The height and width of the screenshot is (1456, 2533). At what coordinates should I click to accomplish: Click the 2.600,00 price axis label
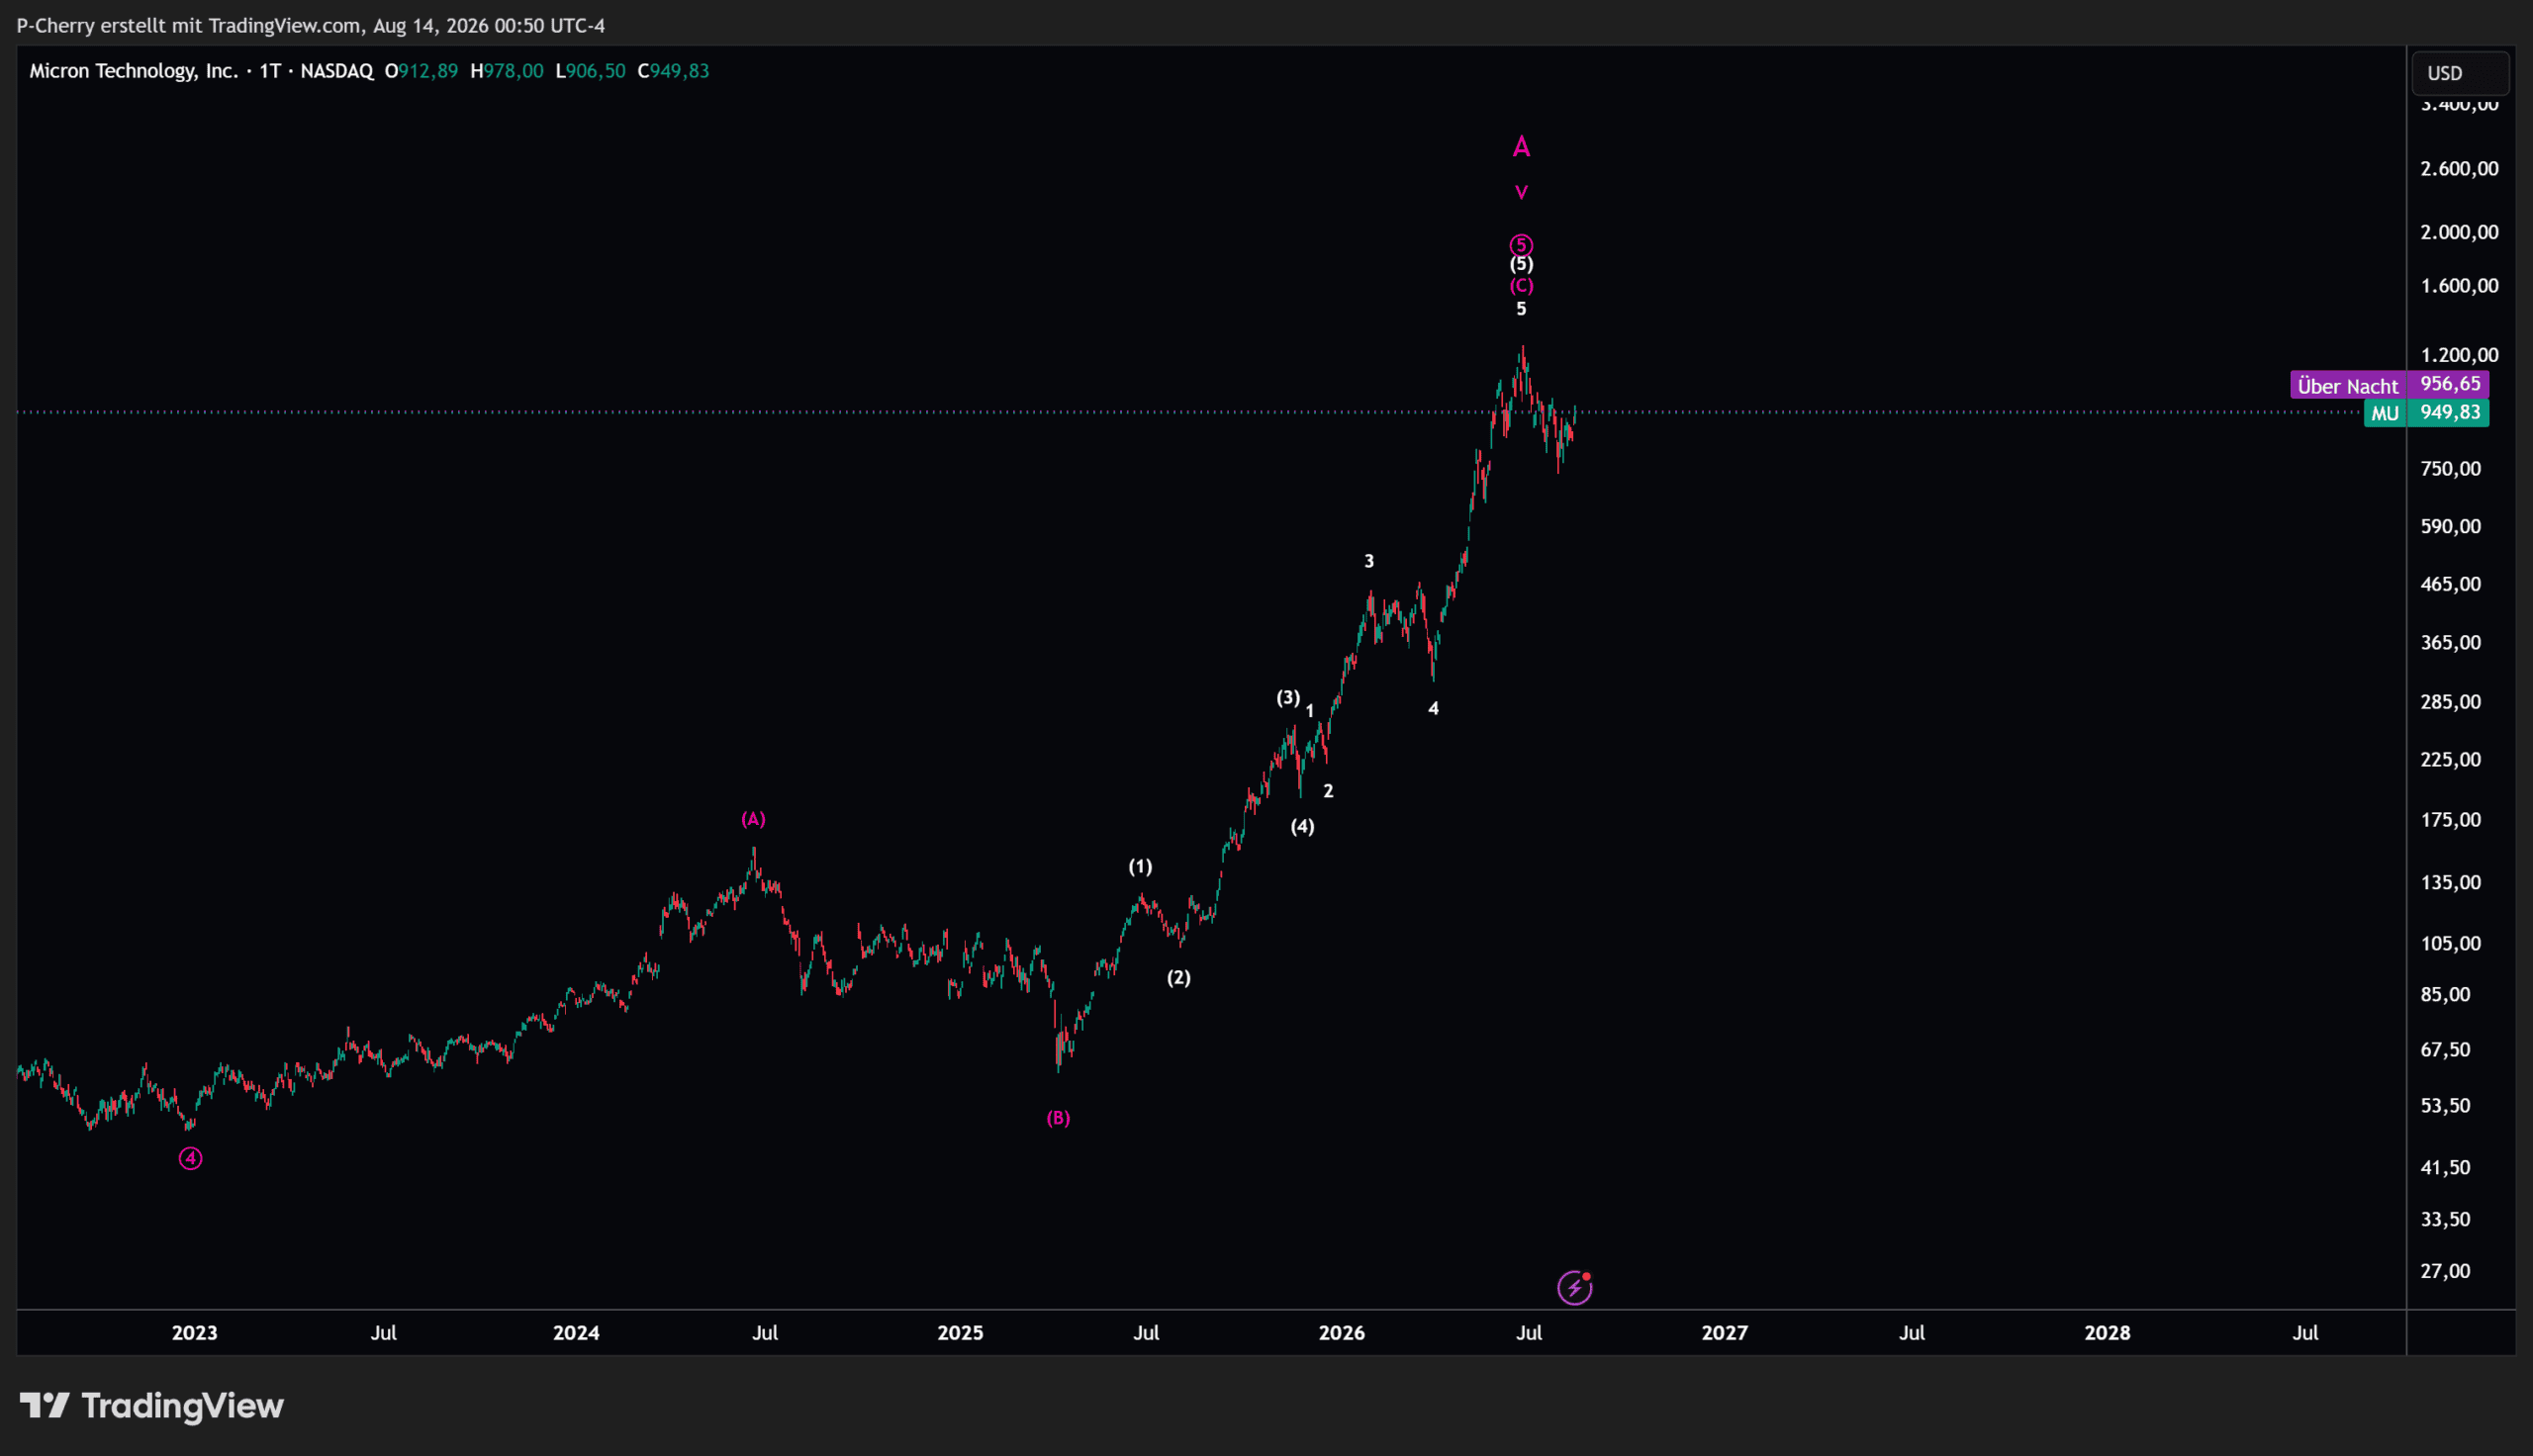tap(2459, 169)
